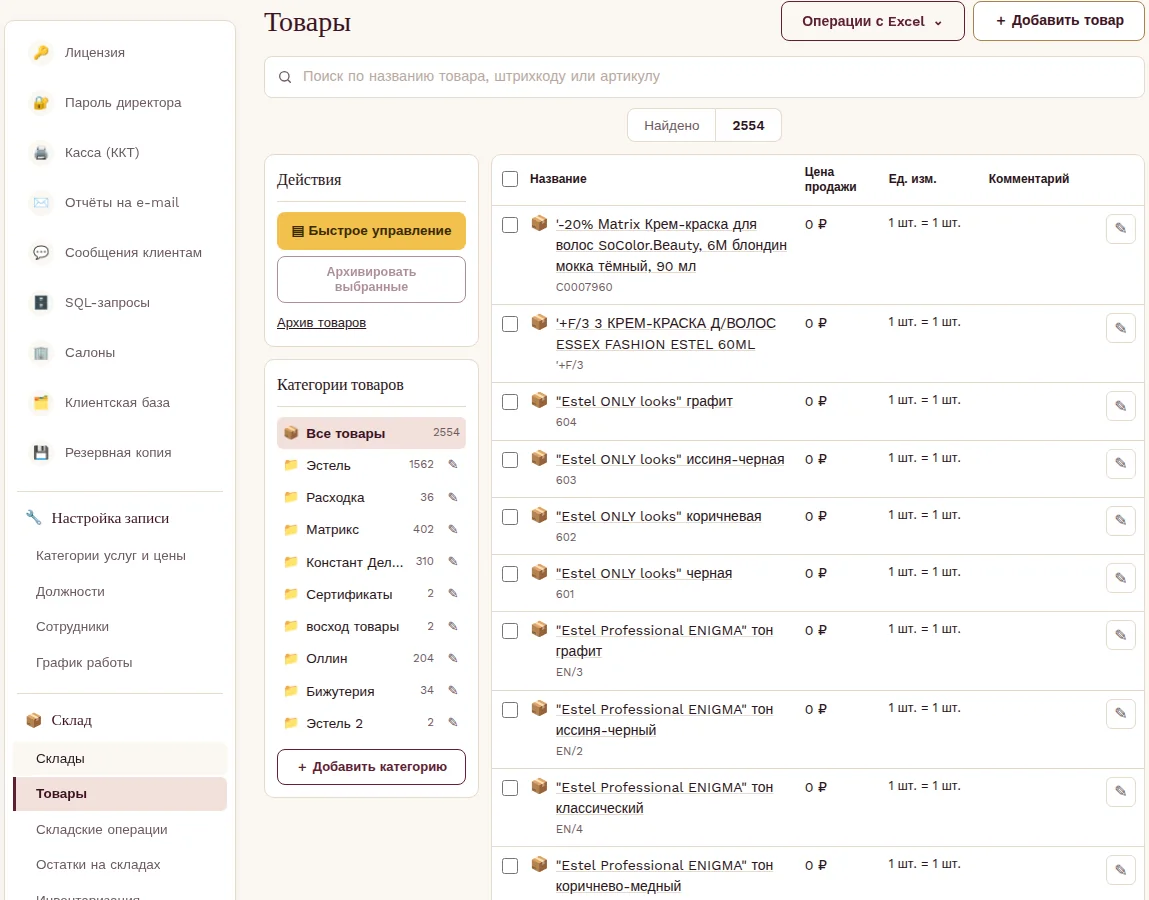This screenshot has height=900, width=1149.
Task: Tick checkbox for ENIGMA тон графит
Action: tap(510, 631)
